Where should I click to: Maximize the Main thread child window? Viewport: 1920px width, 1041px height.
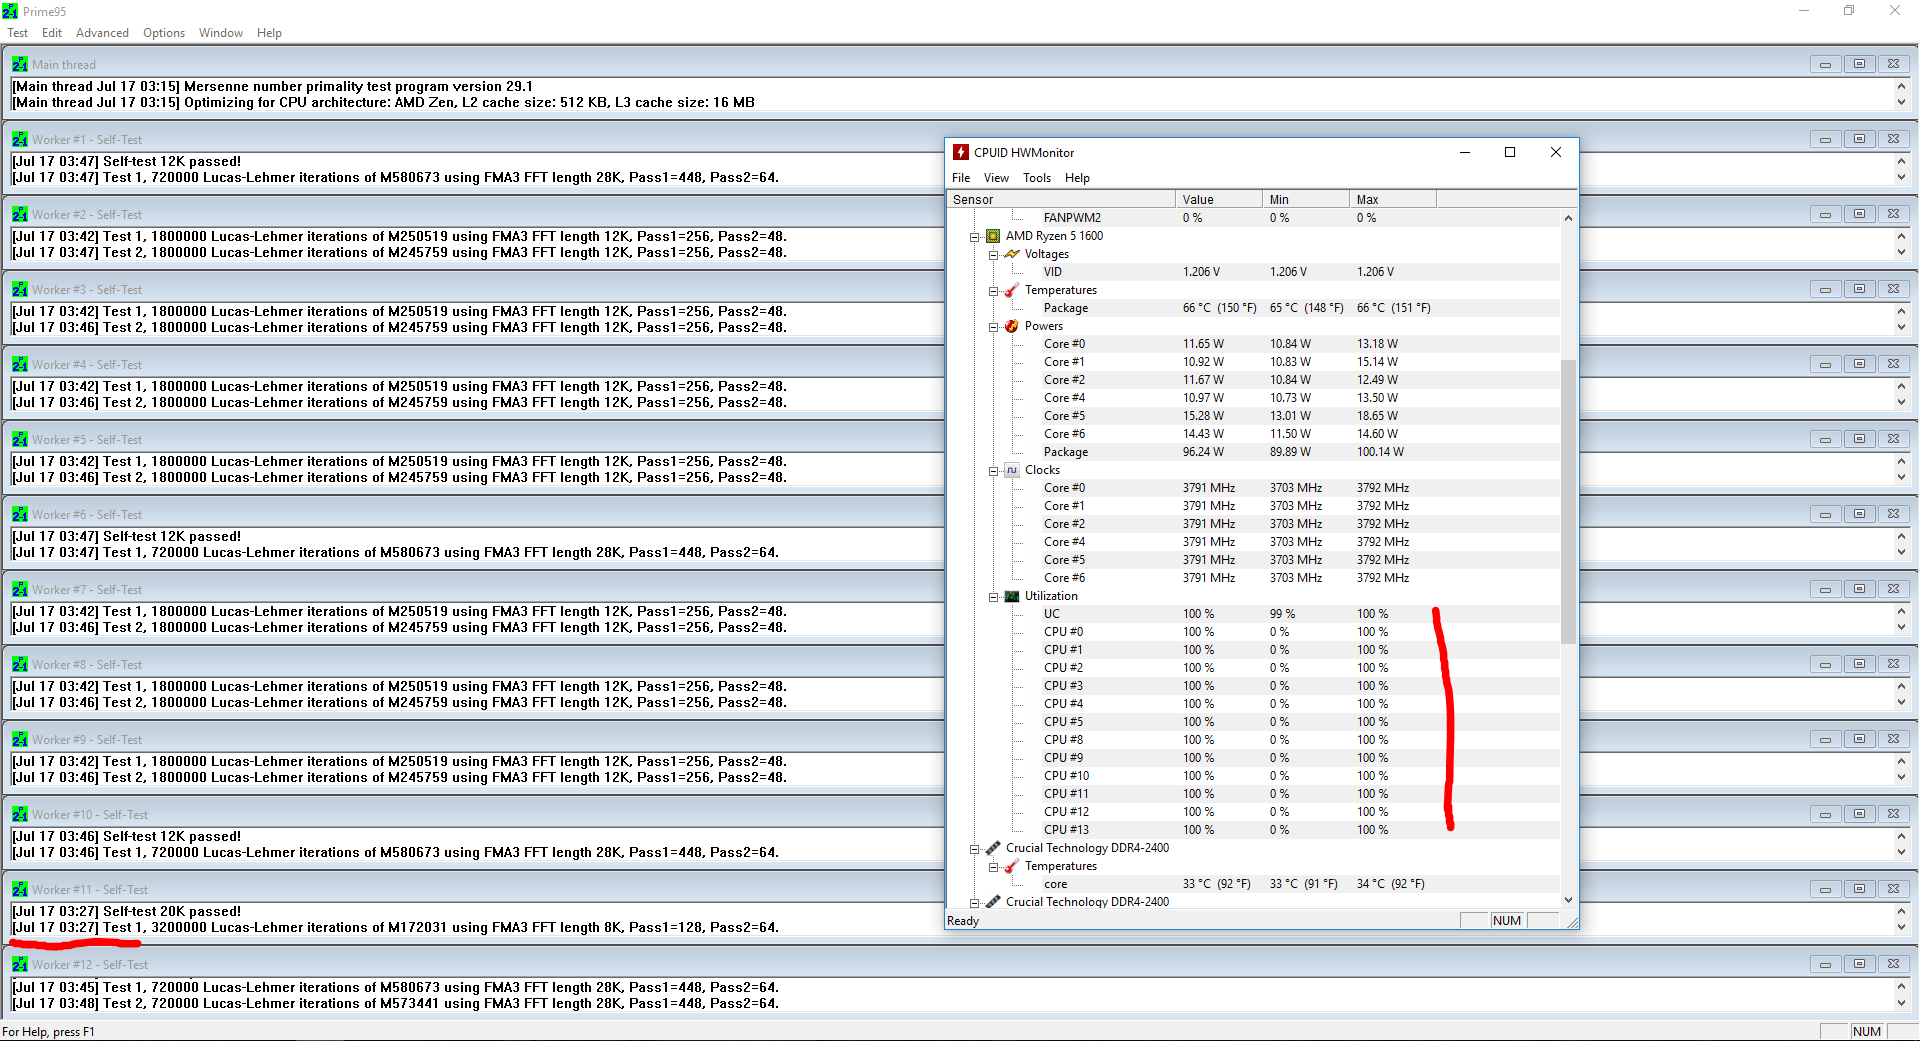coord(1859,64)
